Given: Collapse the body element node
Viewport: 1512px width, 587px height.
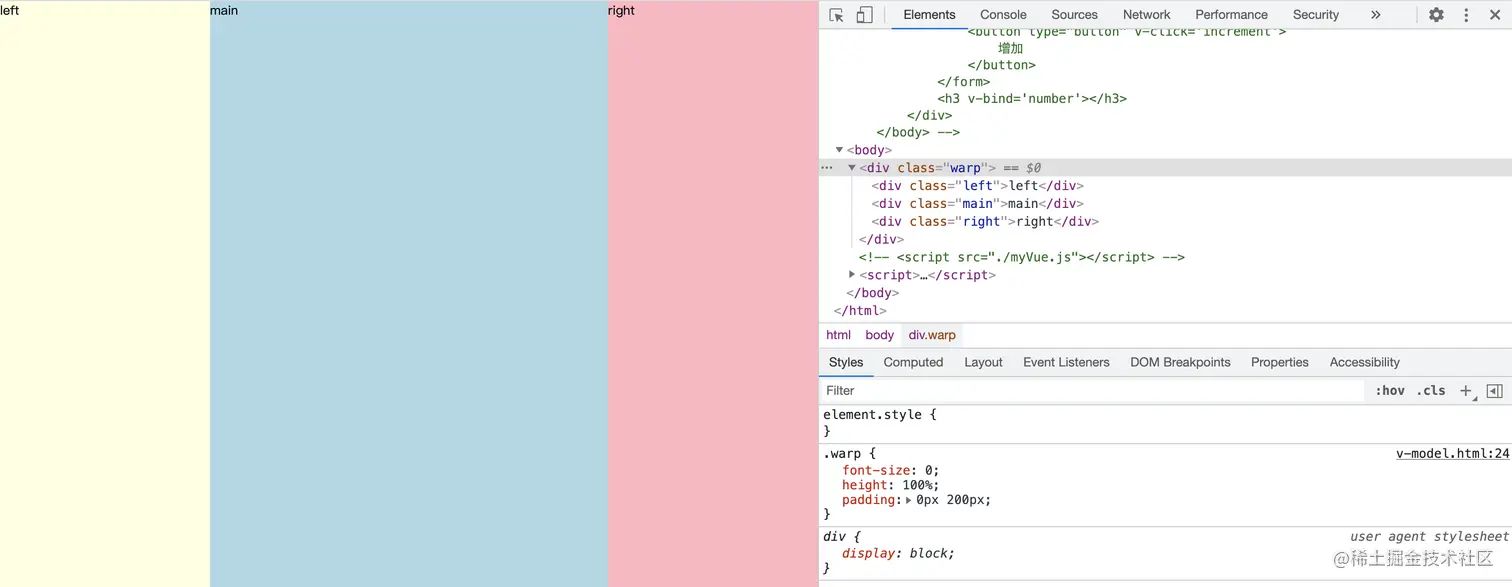Looking at the screenshot, I should pyautogui.click(x=839, y=150).
